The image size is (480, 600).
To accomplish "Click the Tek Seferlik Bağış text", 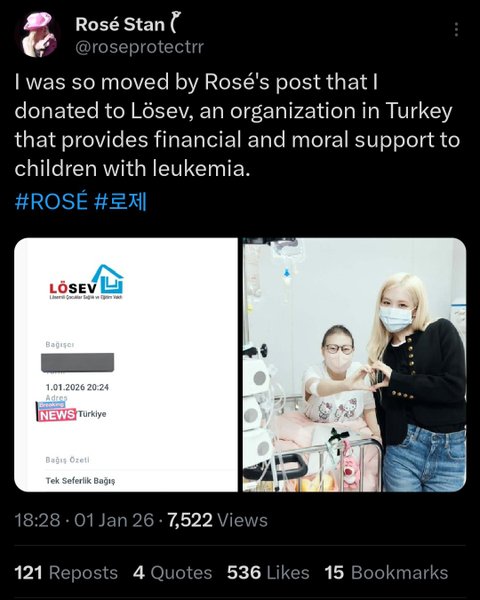I will 80,481.
